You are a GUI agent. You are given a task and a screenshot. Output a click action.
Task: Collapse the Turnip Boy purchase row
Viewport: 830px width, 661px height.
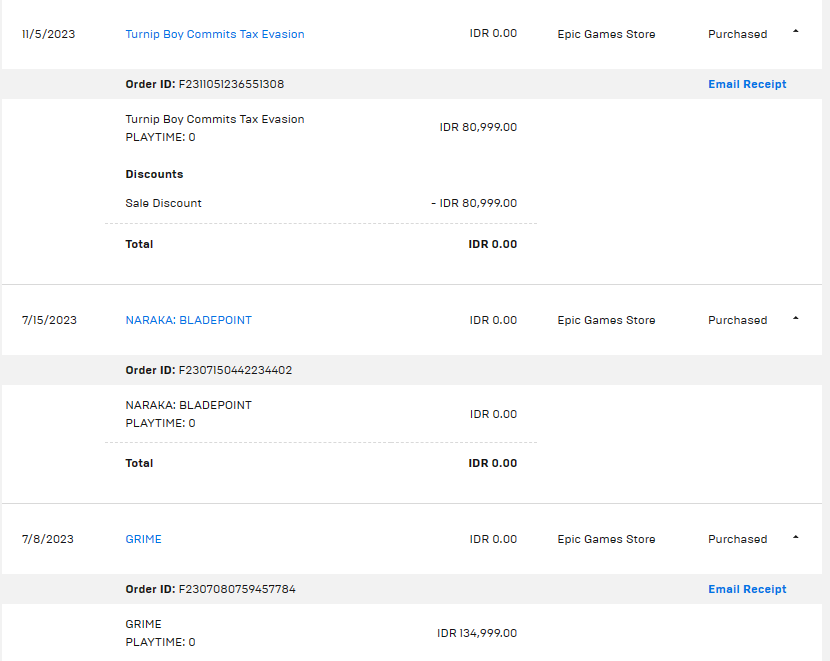tap(795, 32)
